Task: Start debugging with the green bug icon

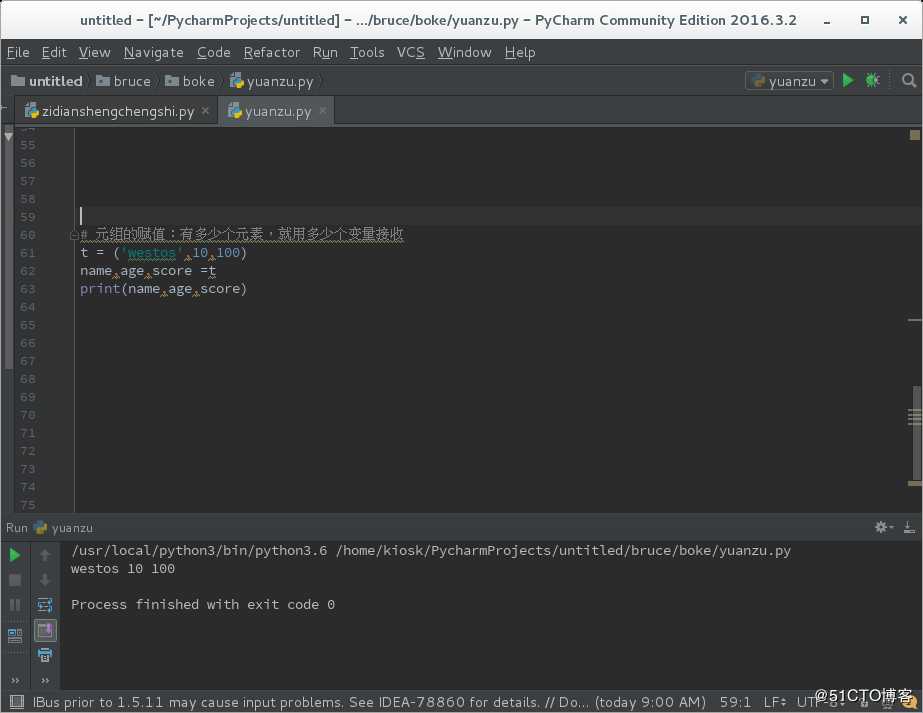Action: [x=872, y=81]
